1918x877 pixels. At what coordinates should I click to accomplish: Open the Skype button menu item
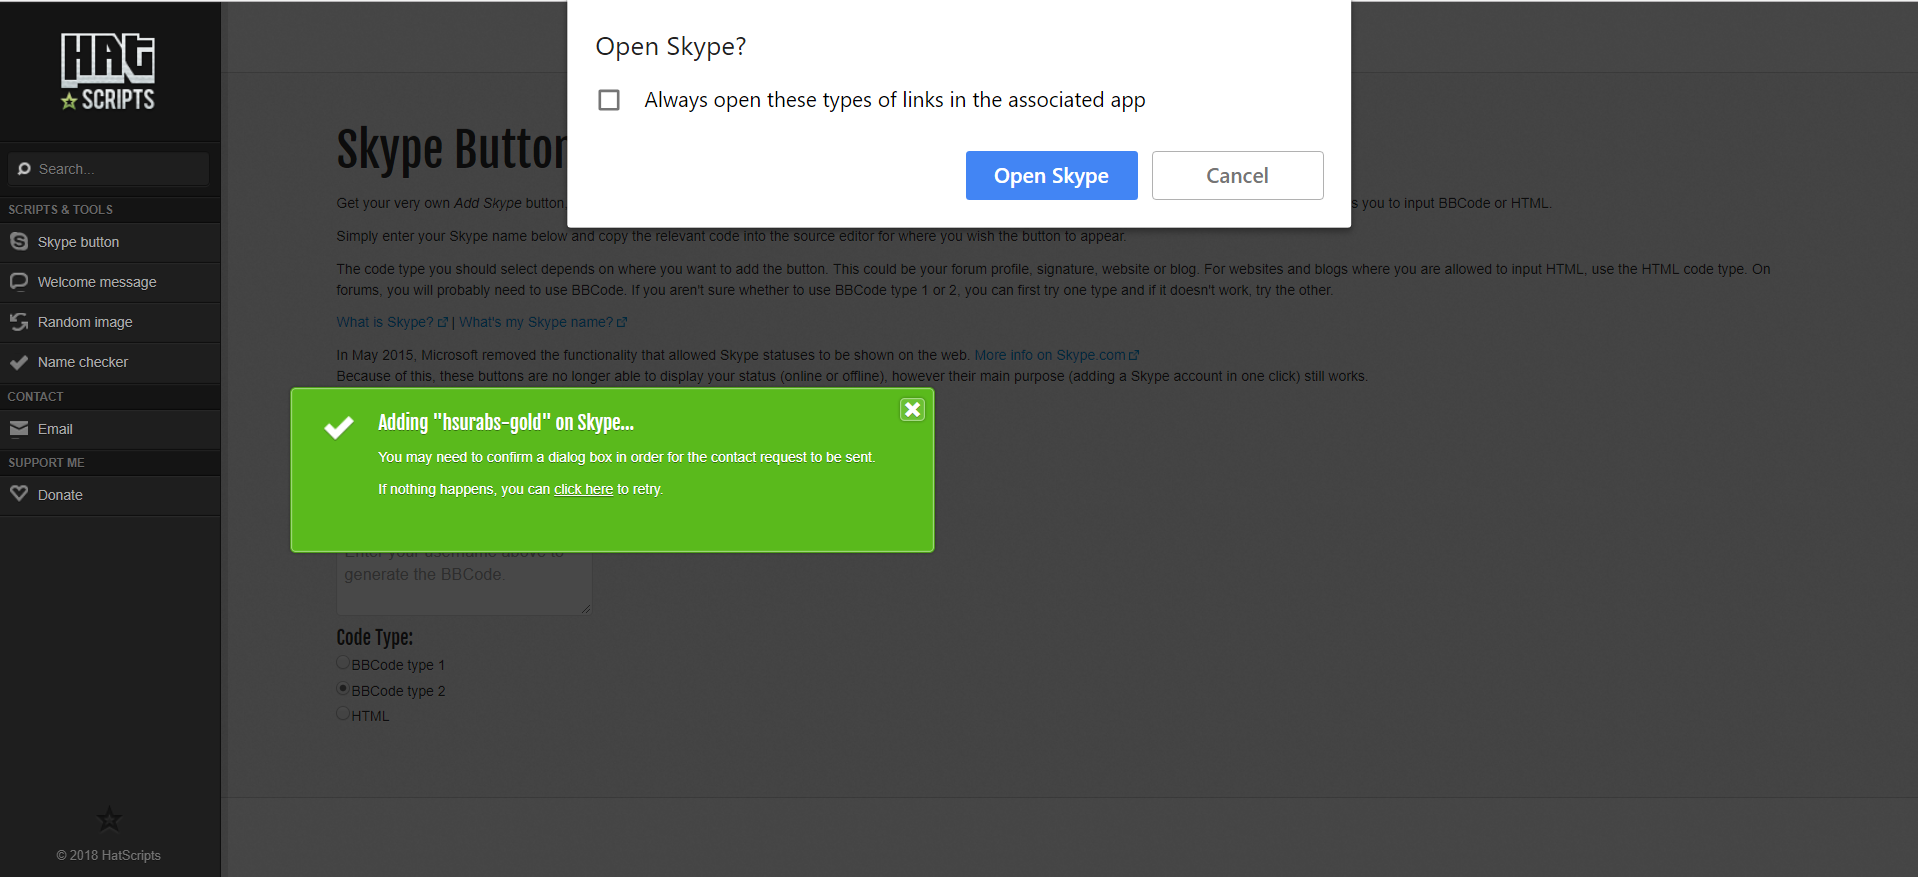click(x=110, y=242)
